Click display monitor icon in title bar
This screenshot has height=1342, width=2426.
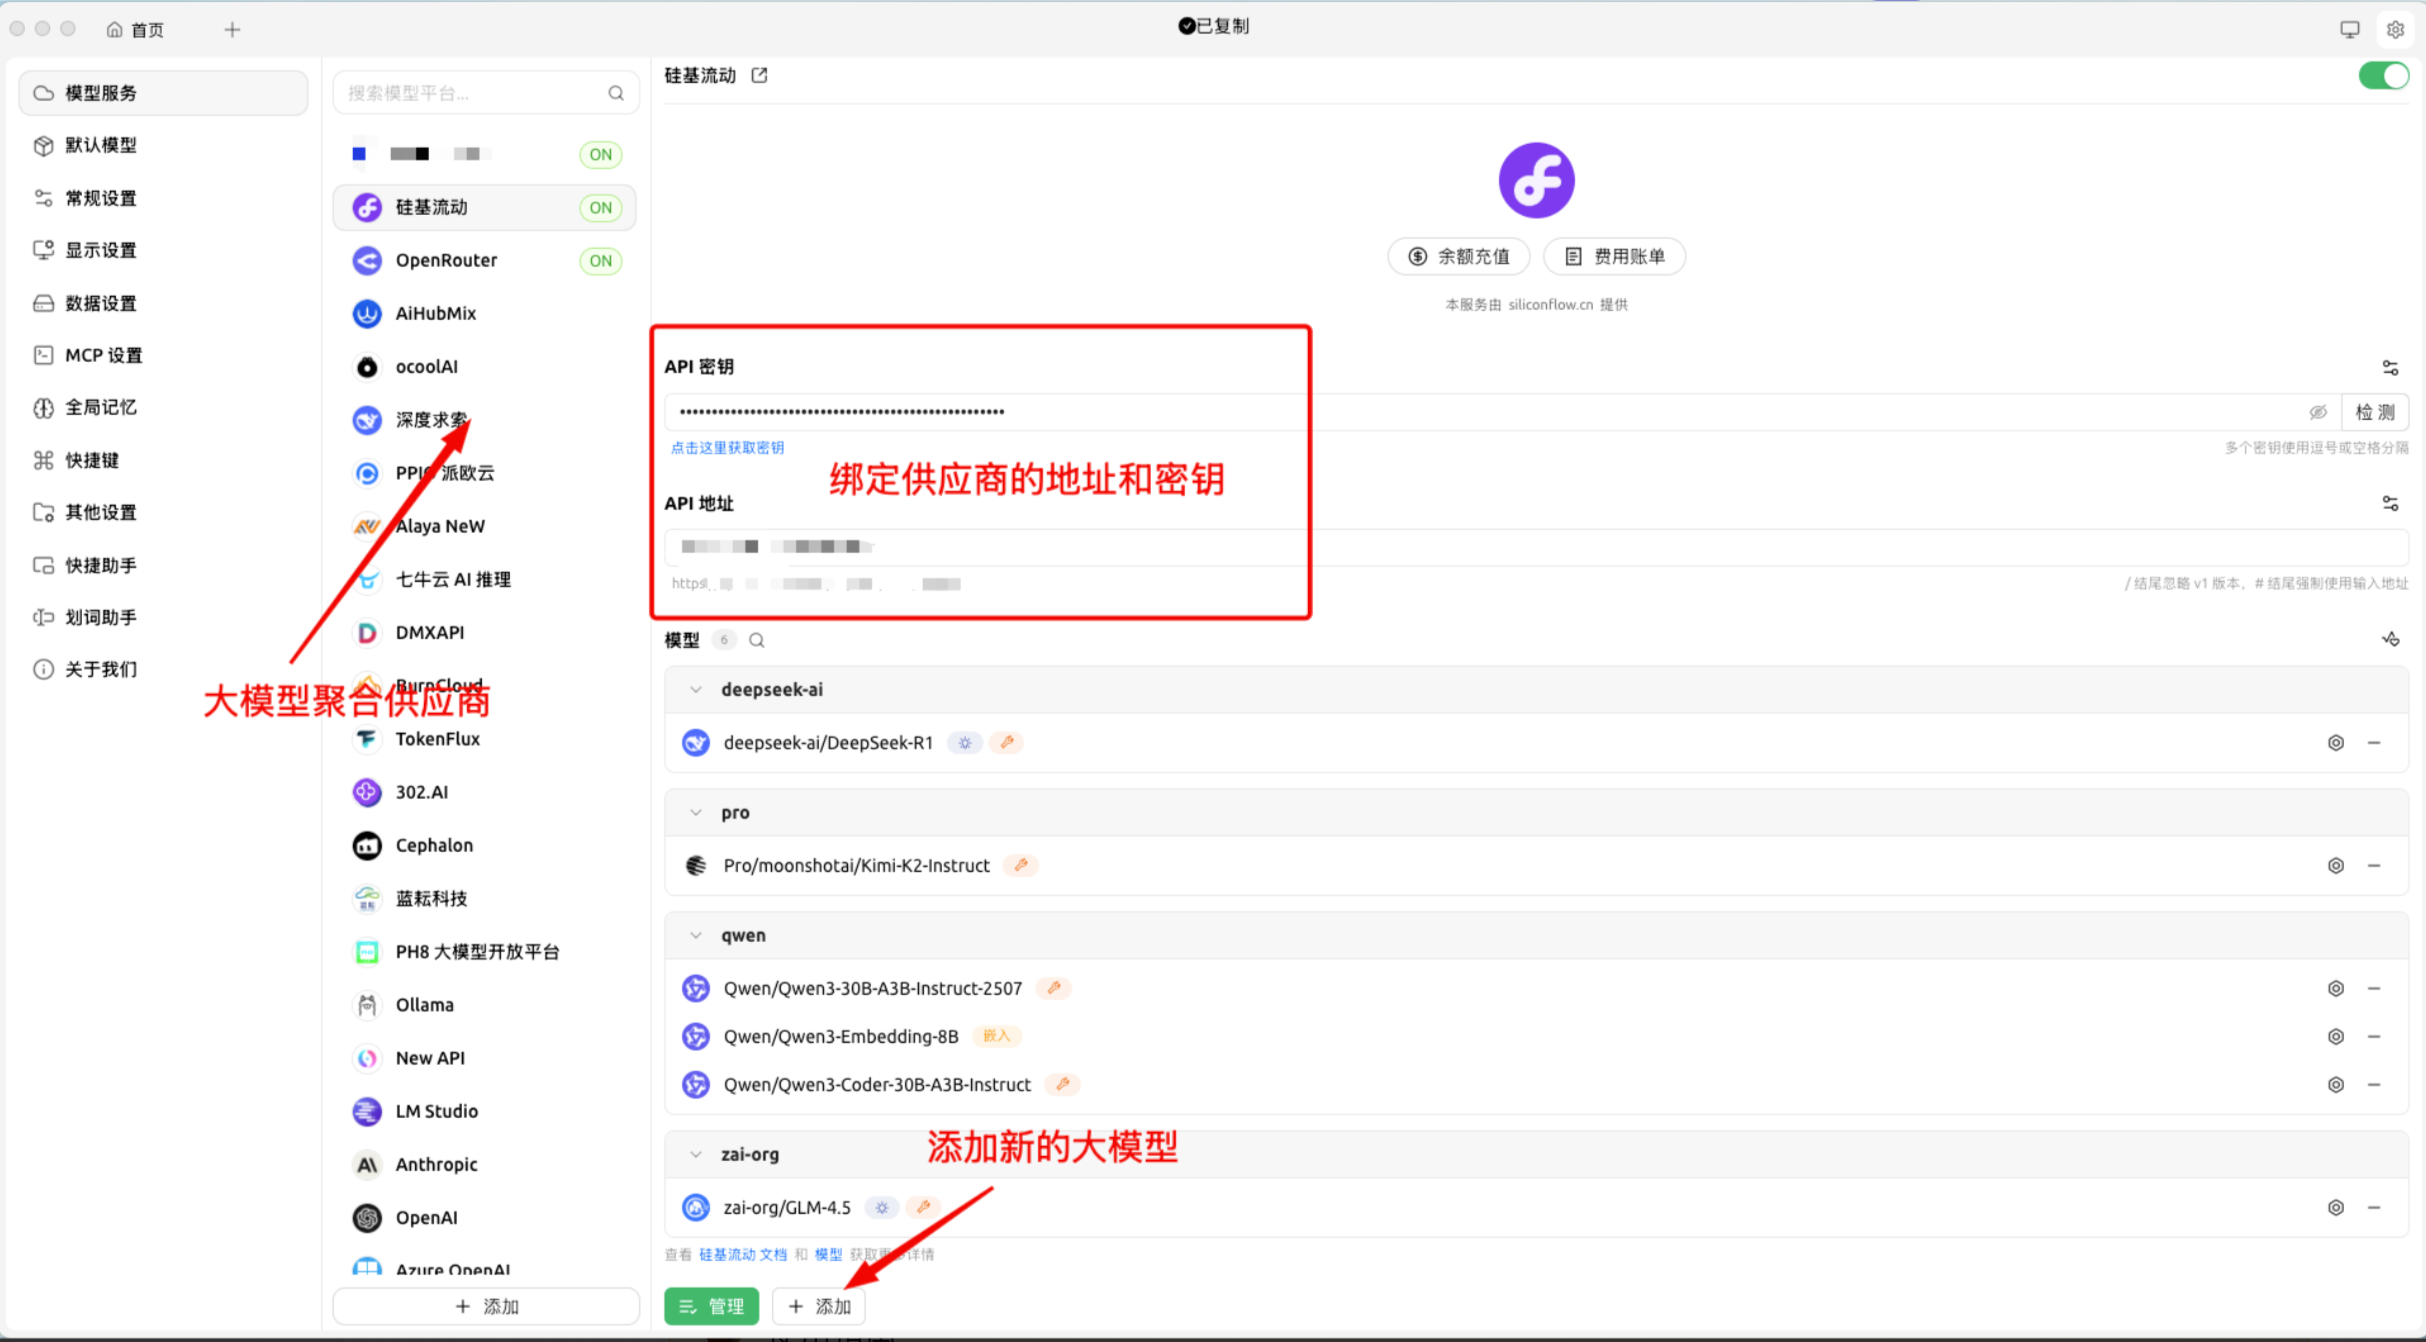pyautogui.click(x=2349, y=30)
